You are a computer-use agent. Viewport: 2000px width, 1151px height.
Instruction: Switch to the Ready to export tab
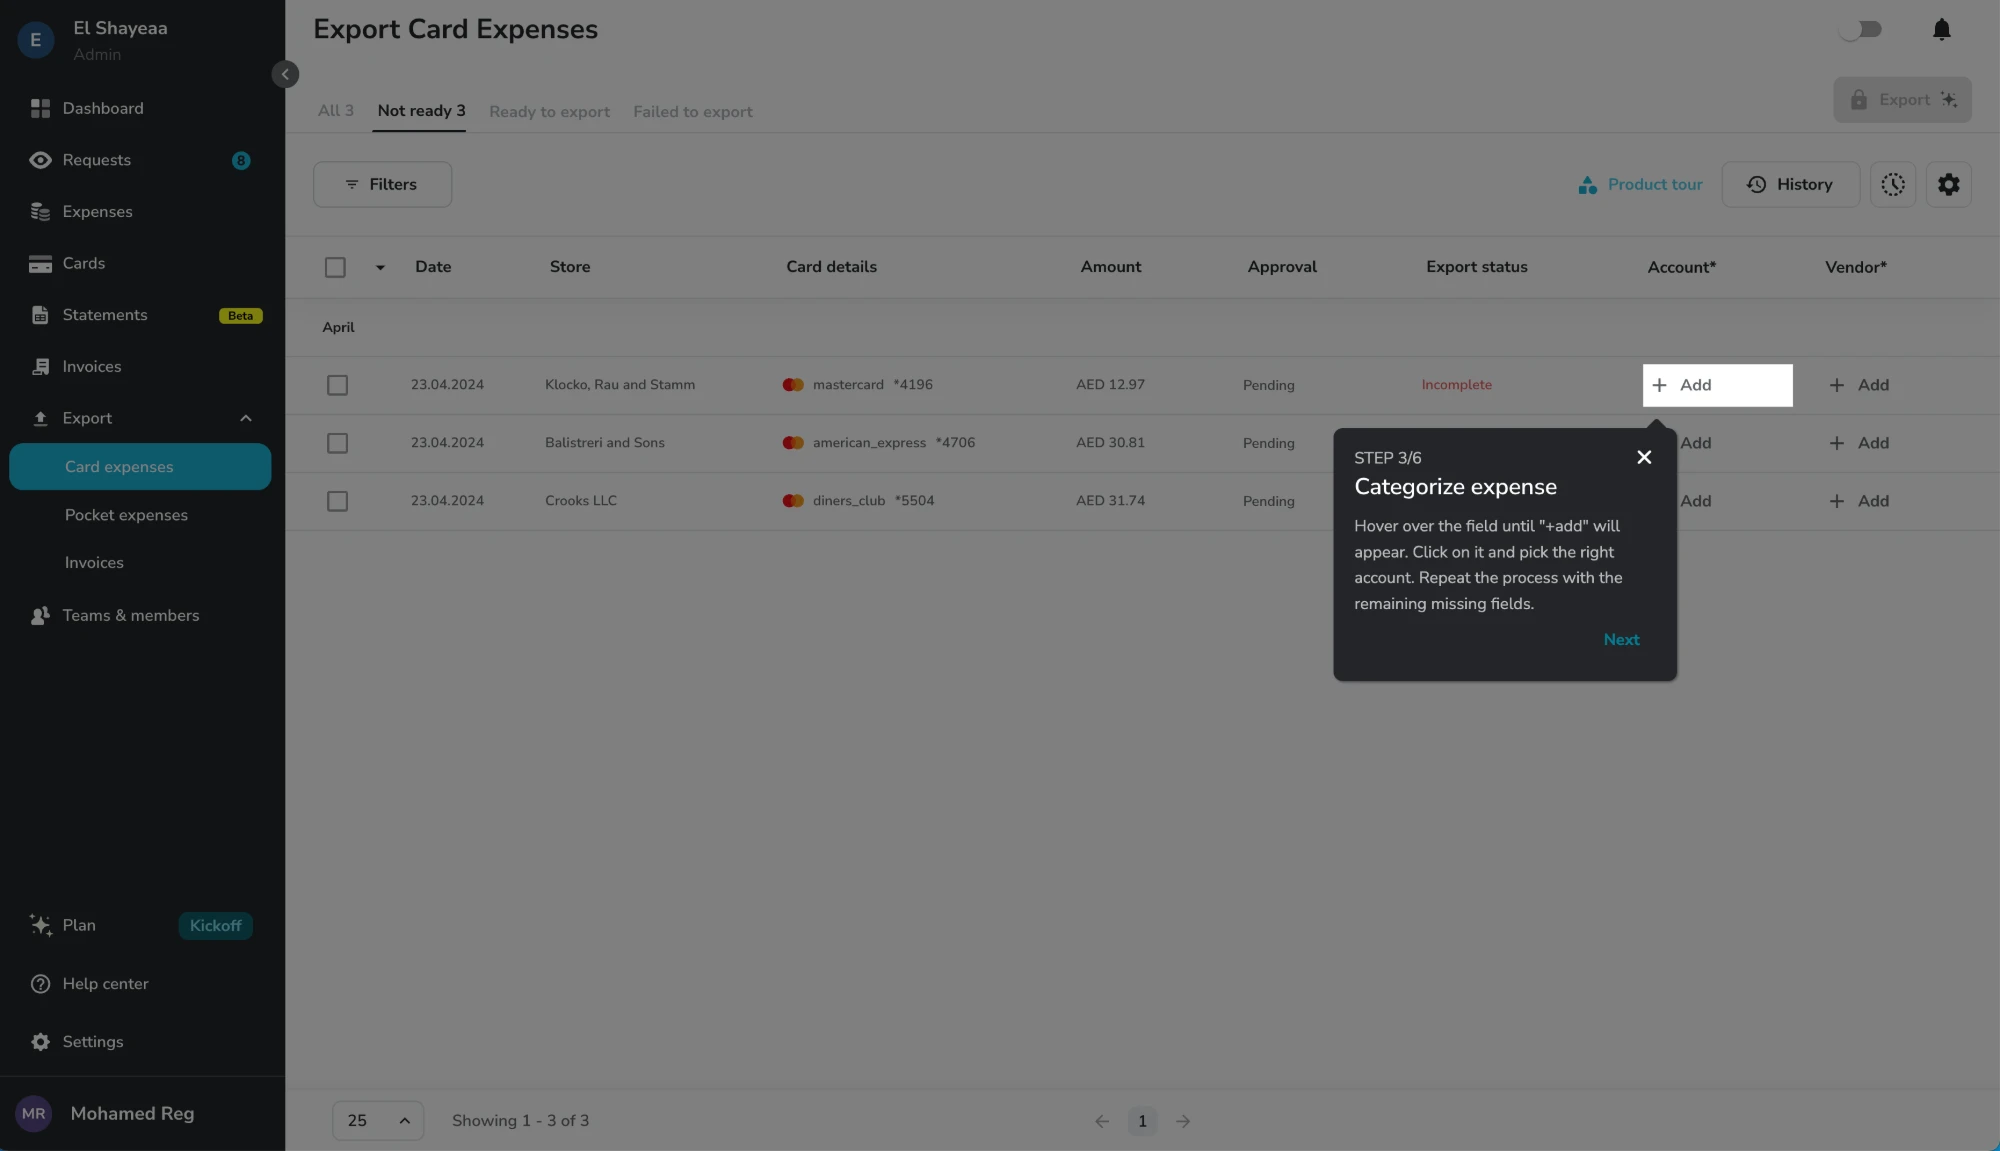pos(549,112)
